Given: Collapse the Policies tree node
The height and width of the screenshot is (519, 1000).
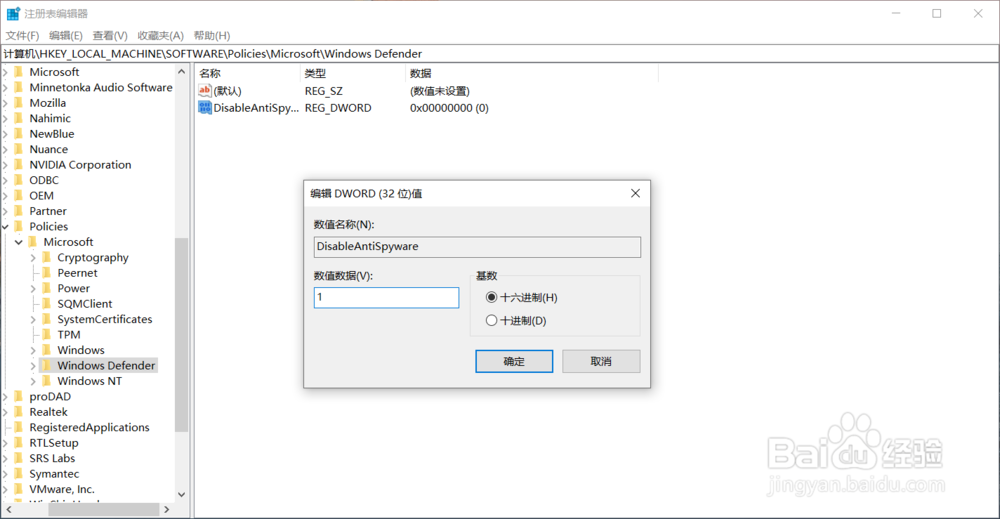Looking at the screenshot, I should [5, 226].
